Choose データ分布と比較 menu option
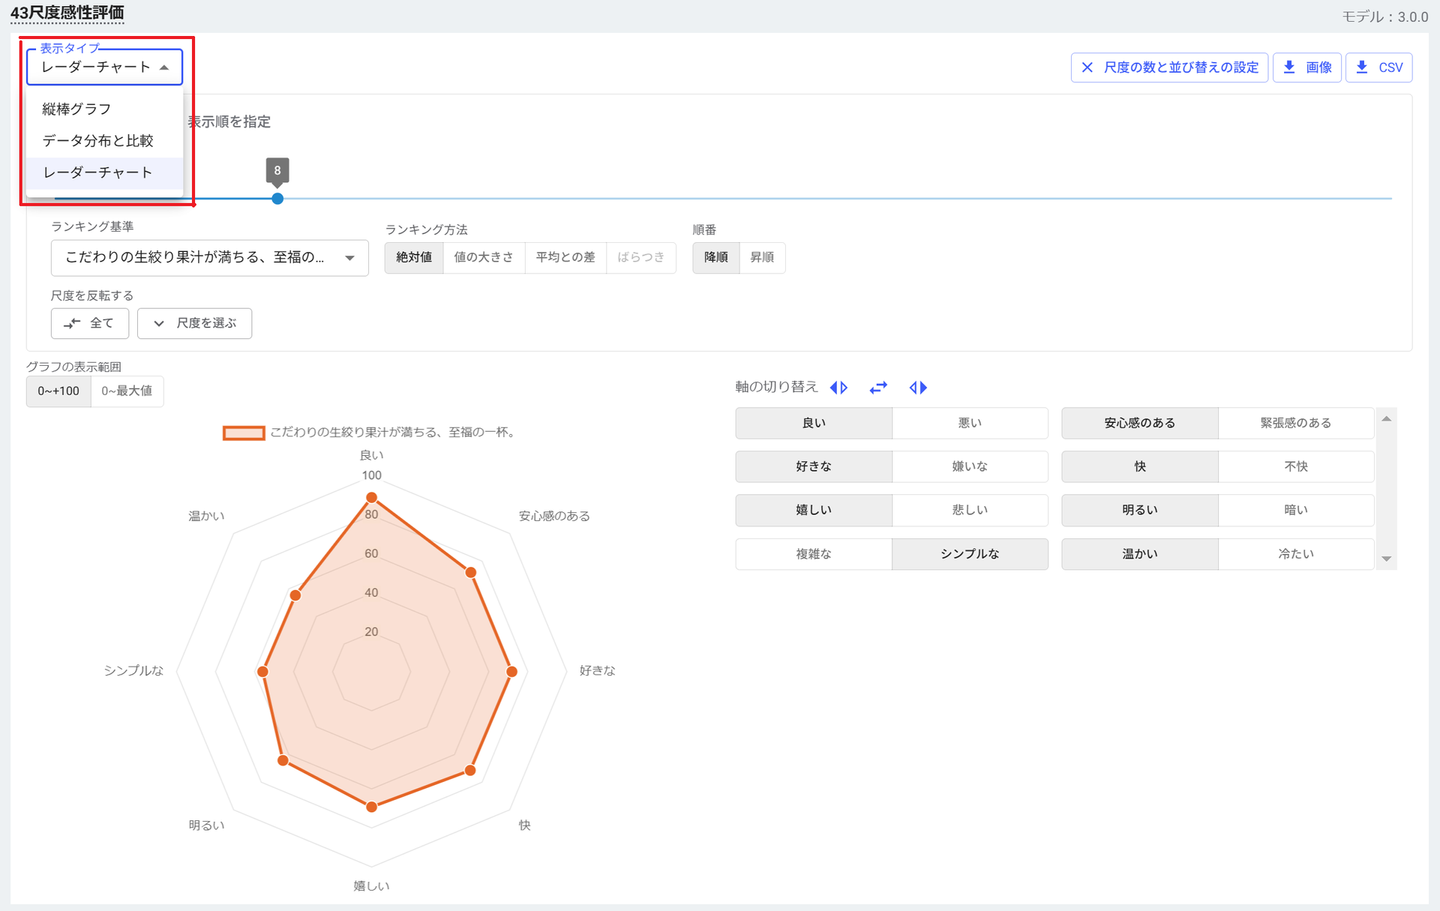Viewport: 1440px width, 911px height. pos(98,141)
